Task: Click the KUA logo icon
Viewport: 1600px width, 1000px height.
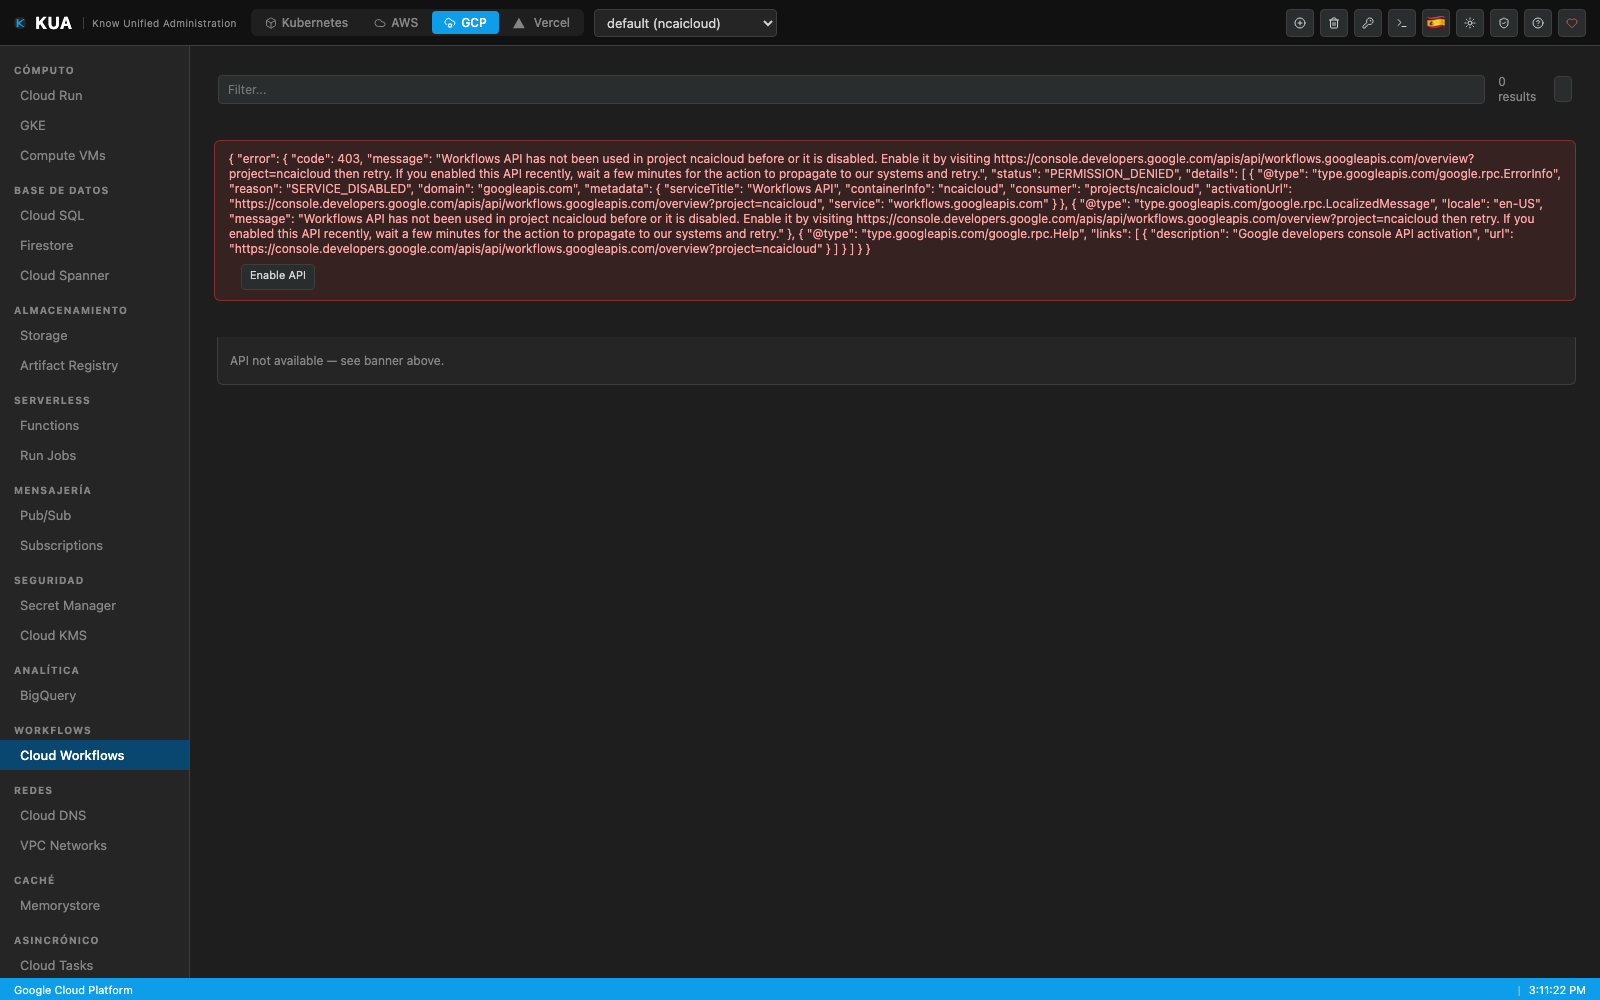Action: coord(20,23)
